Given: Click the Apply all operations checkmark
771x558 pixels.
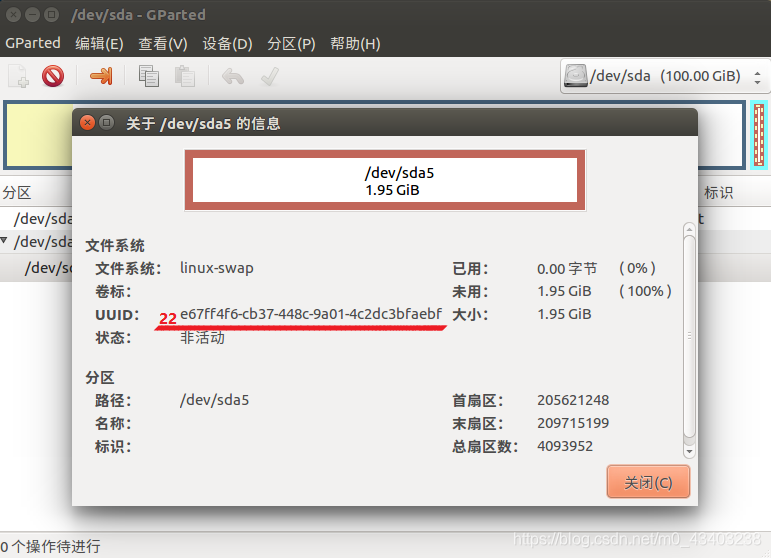Looking at the screenshot, I should 270,76.
